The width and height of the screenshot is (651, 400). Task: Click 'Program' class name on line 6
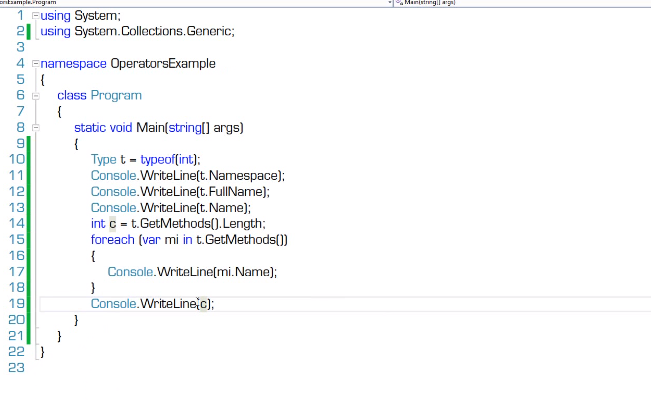coord(116,96)
